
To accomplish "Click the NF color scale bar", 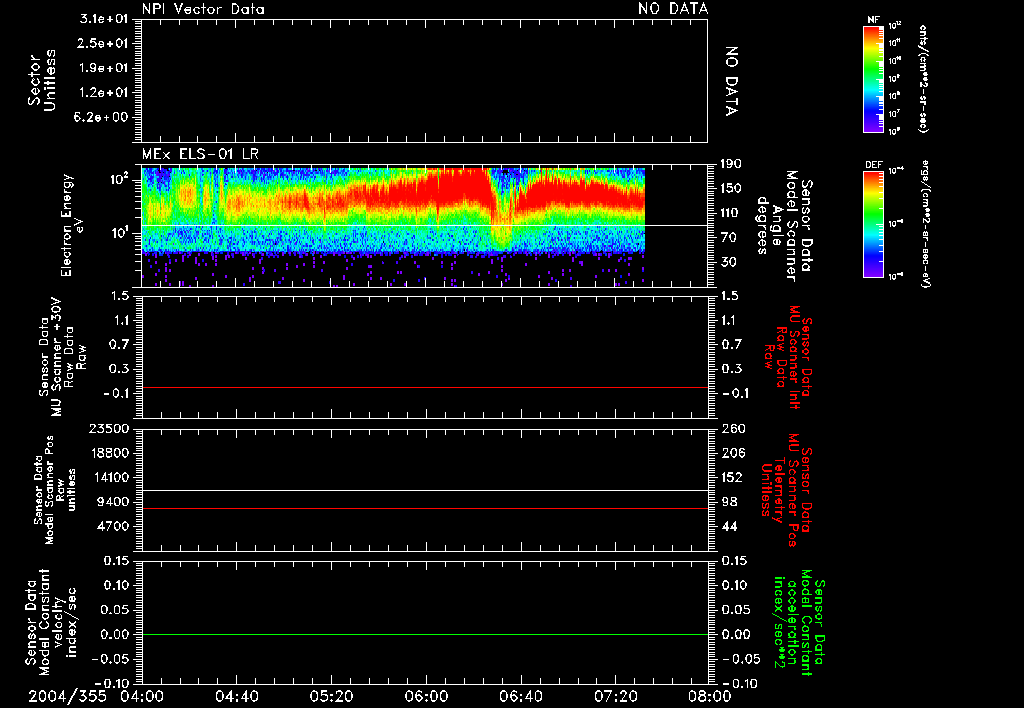I will [873, 79].
